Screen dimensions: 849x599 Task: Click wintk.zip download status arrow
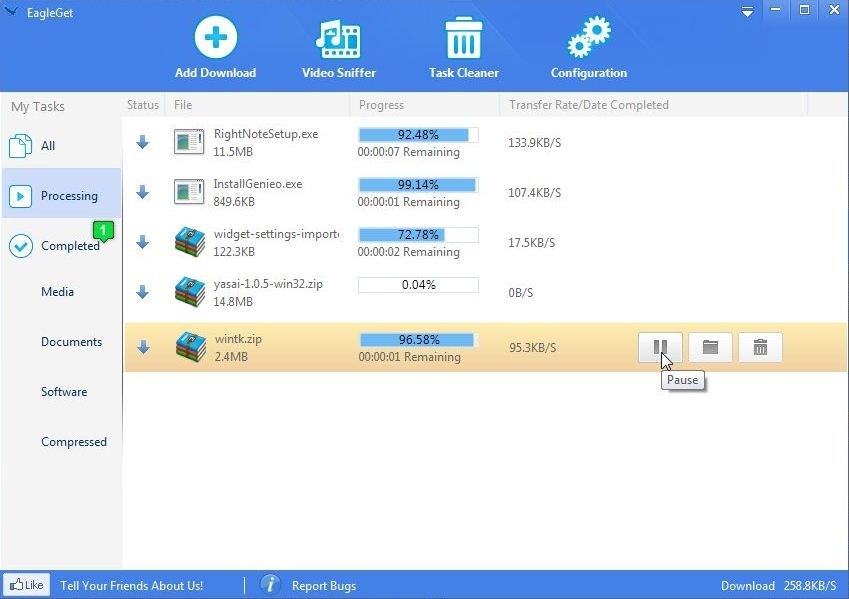coord(143,347)
